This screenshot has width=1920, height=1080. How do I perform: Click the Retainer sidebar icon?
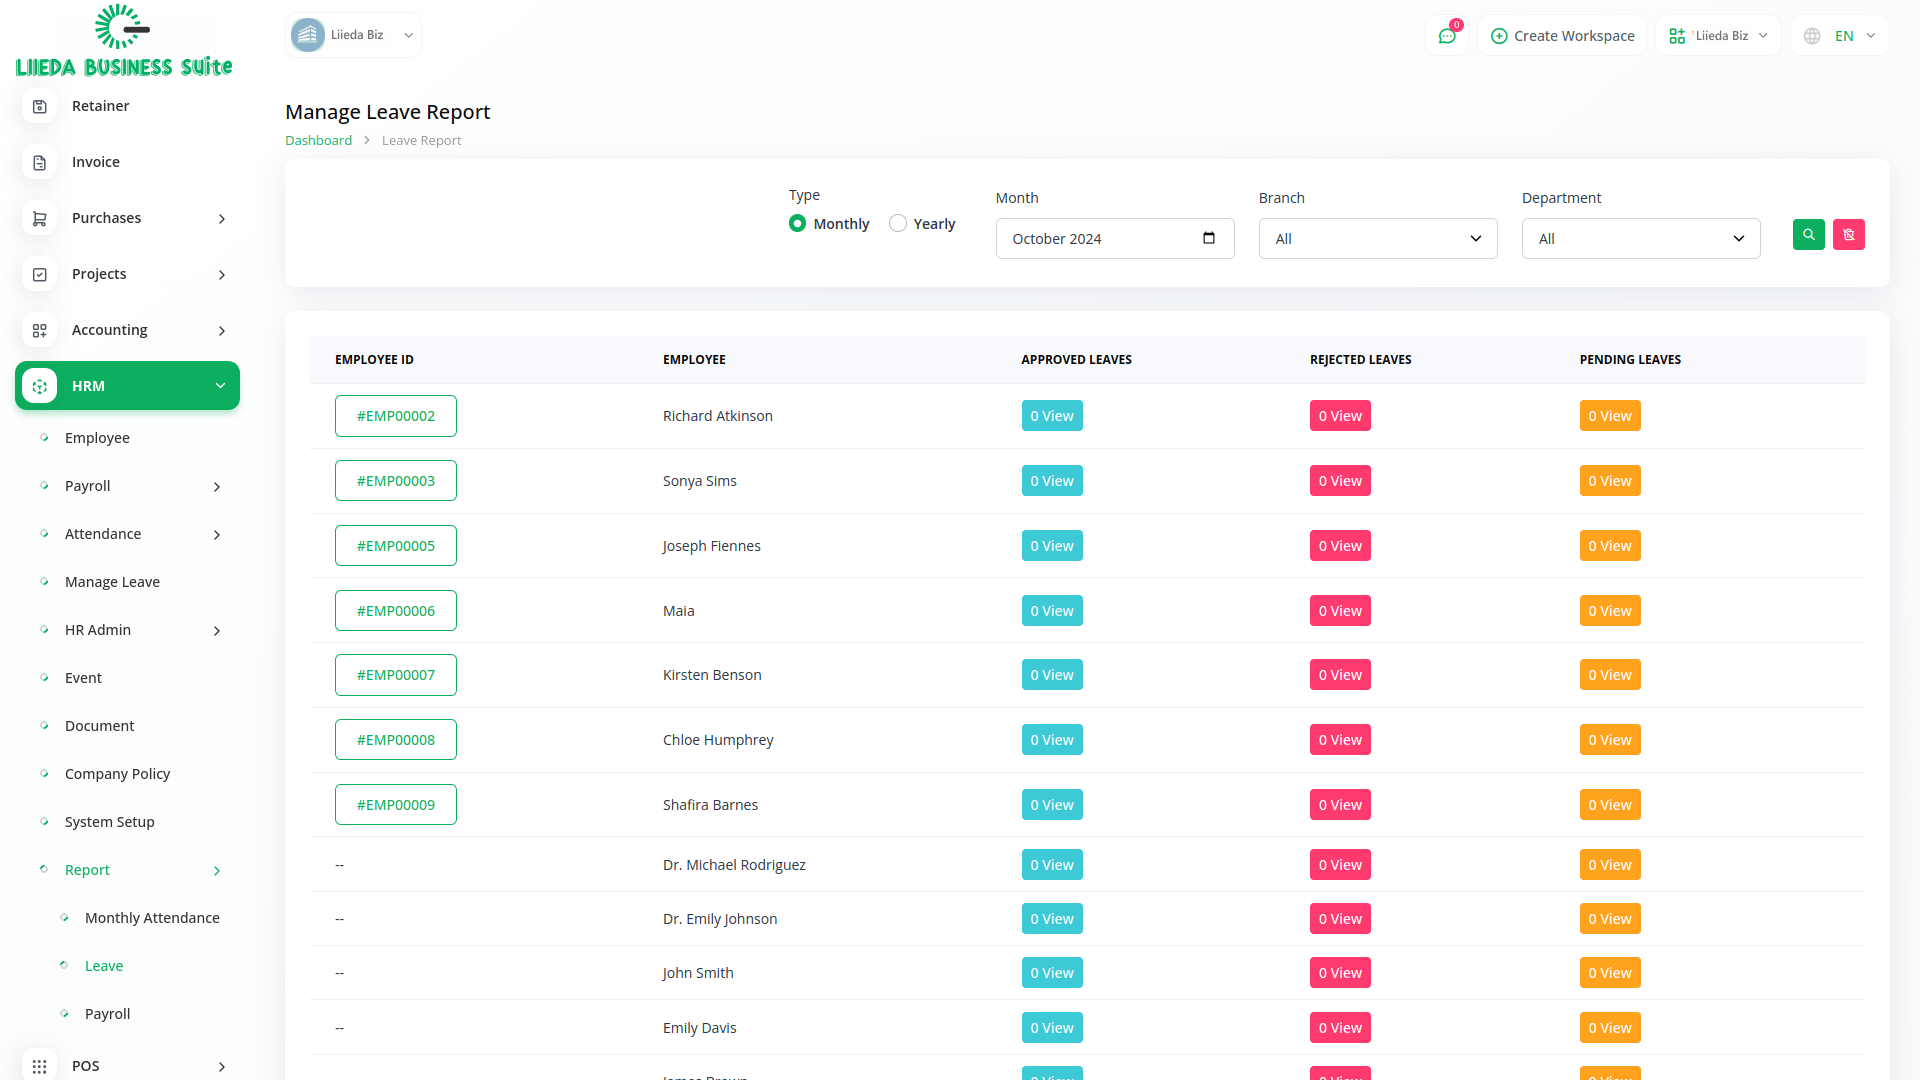click(39, 106)
